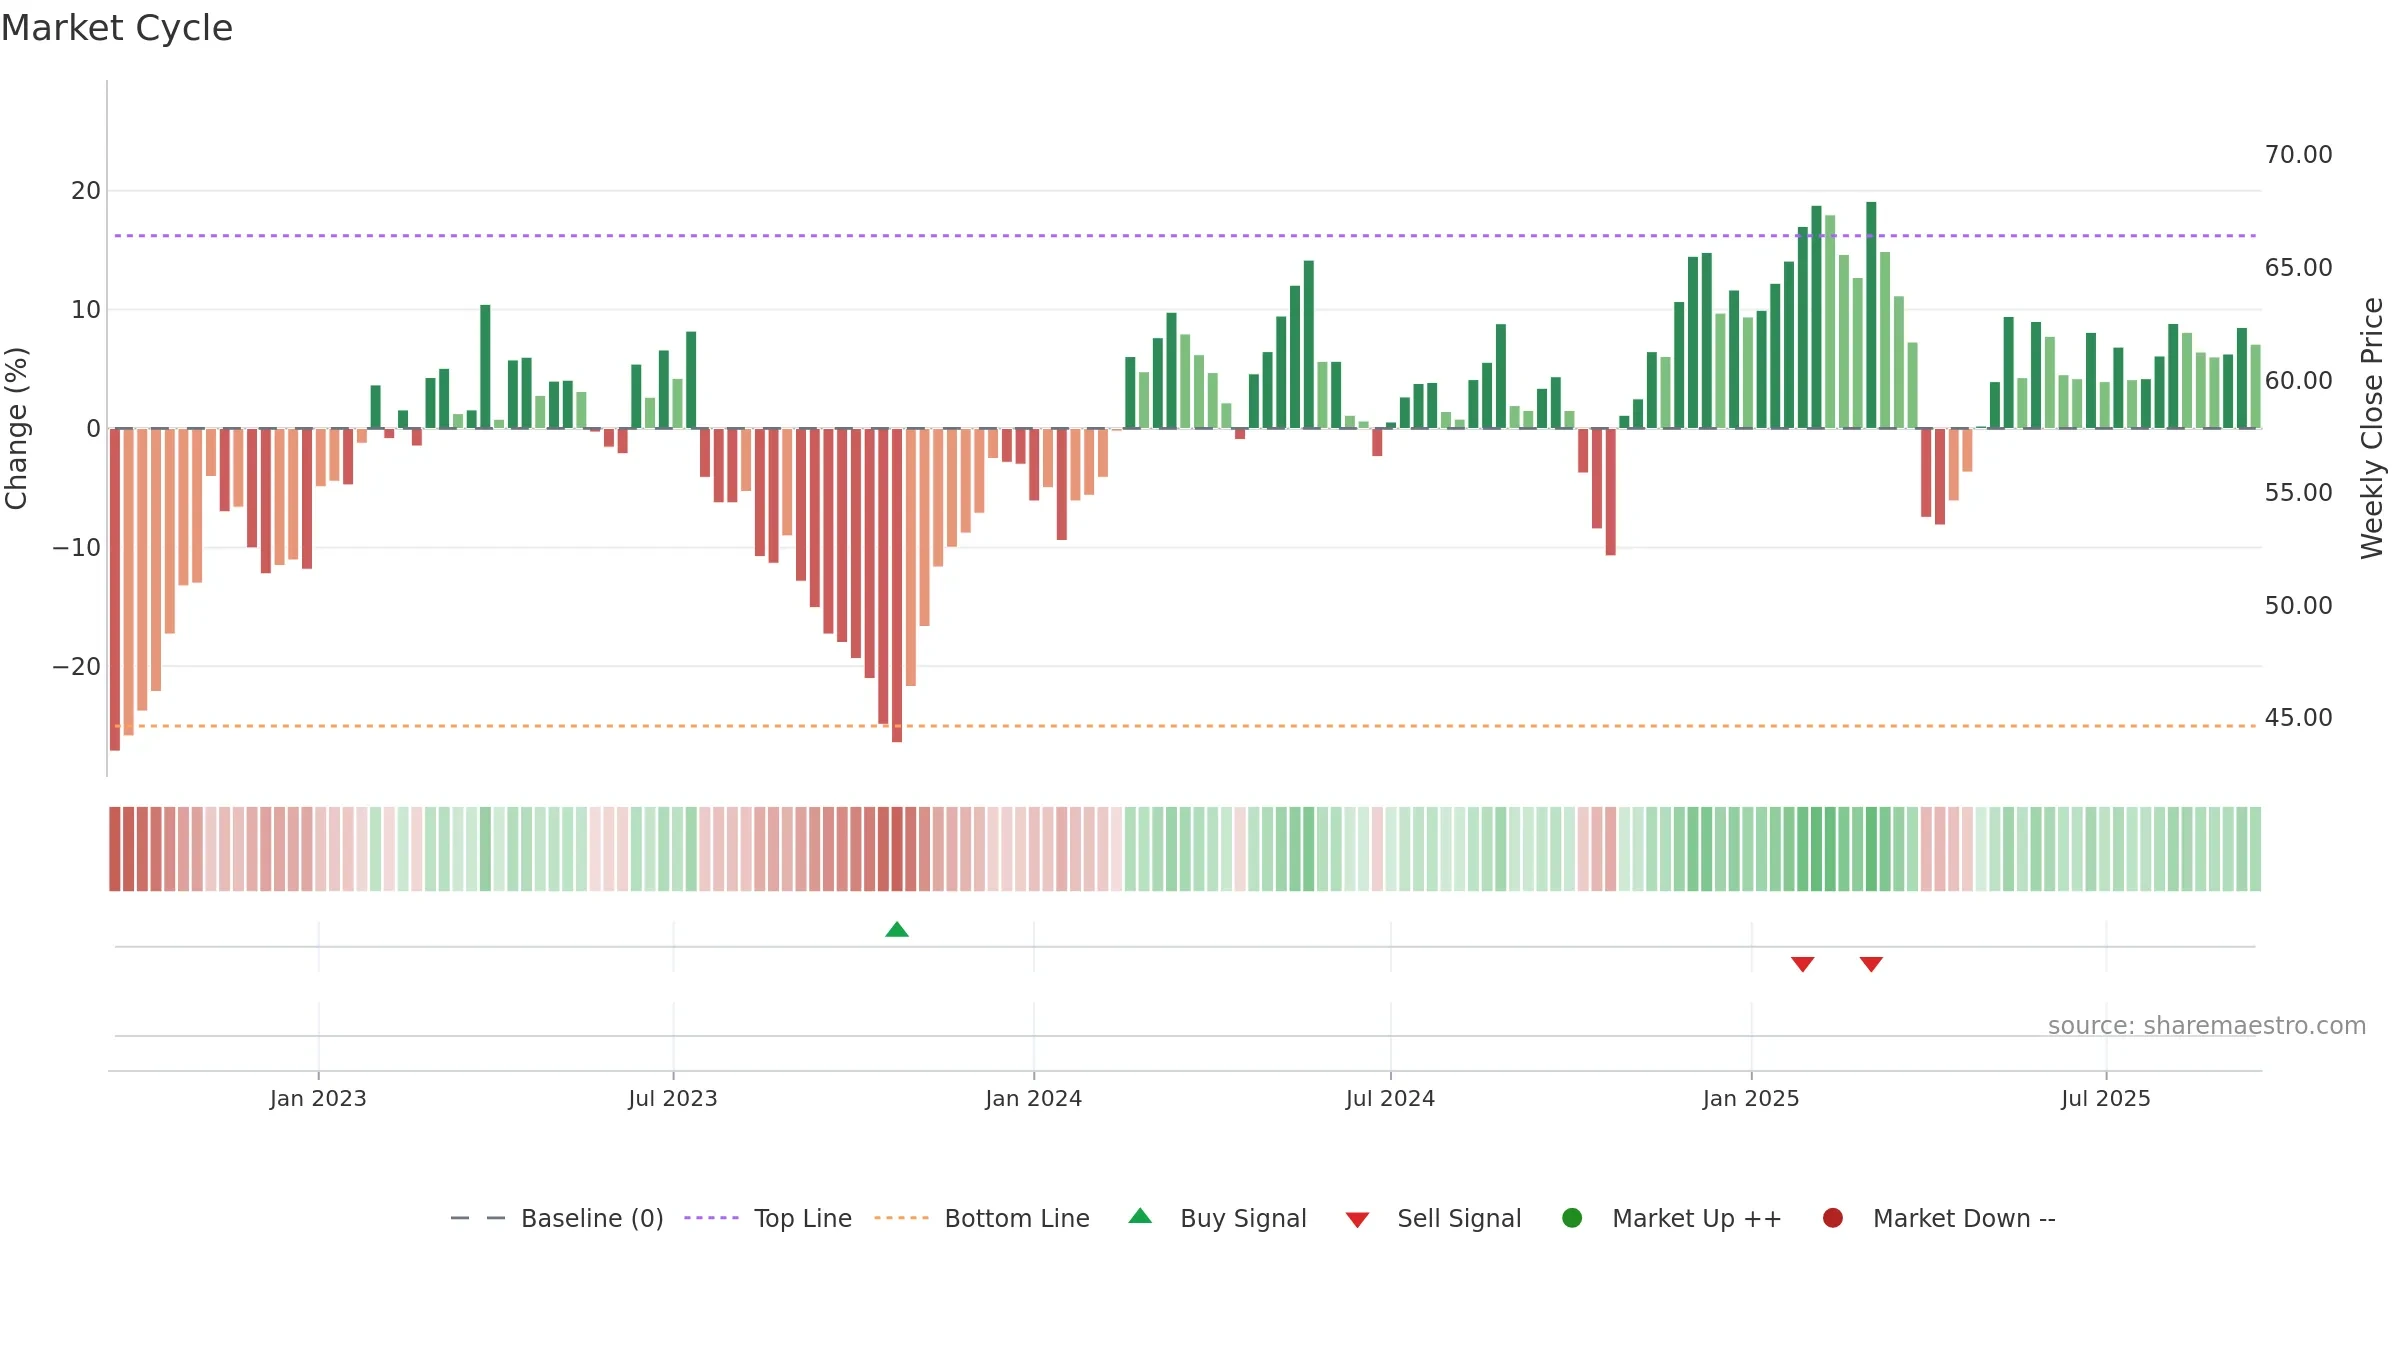Click the 65.00 price axis label
Screen dimensions: 2400x1350
(2298, 268)
